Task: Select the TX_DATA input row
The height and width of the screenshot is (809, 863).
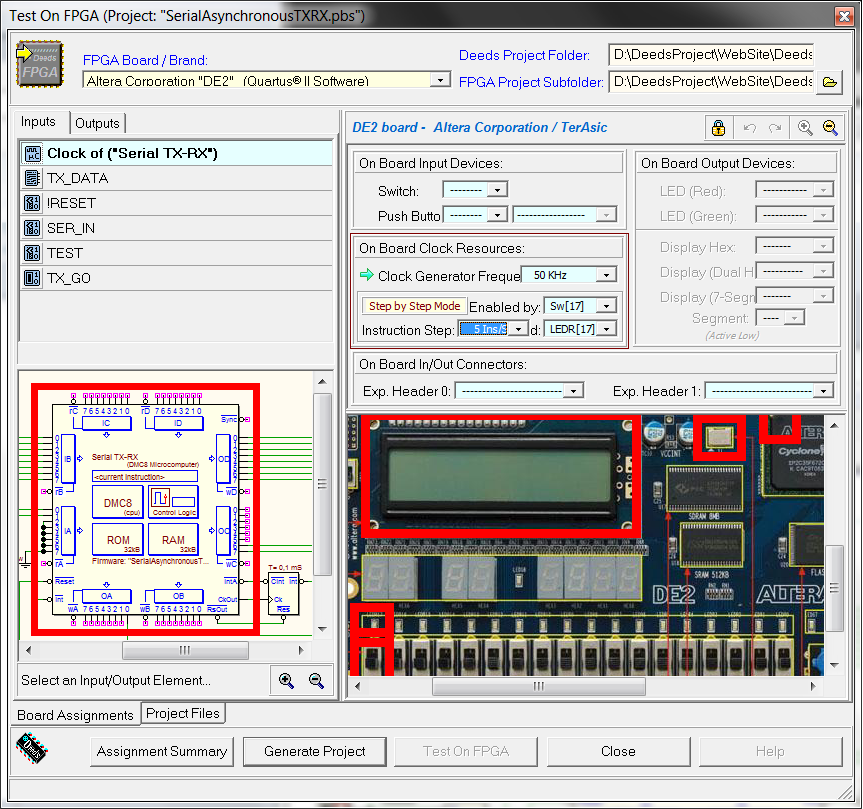Action: [x=176, y=178]
